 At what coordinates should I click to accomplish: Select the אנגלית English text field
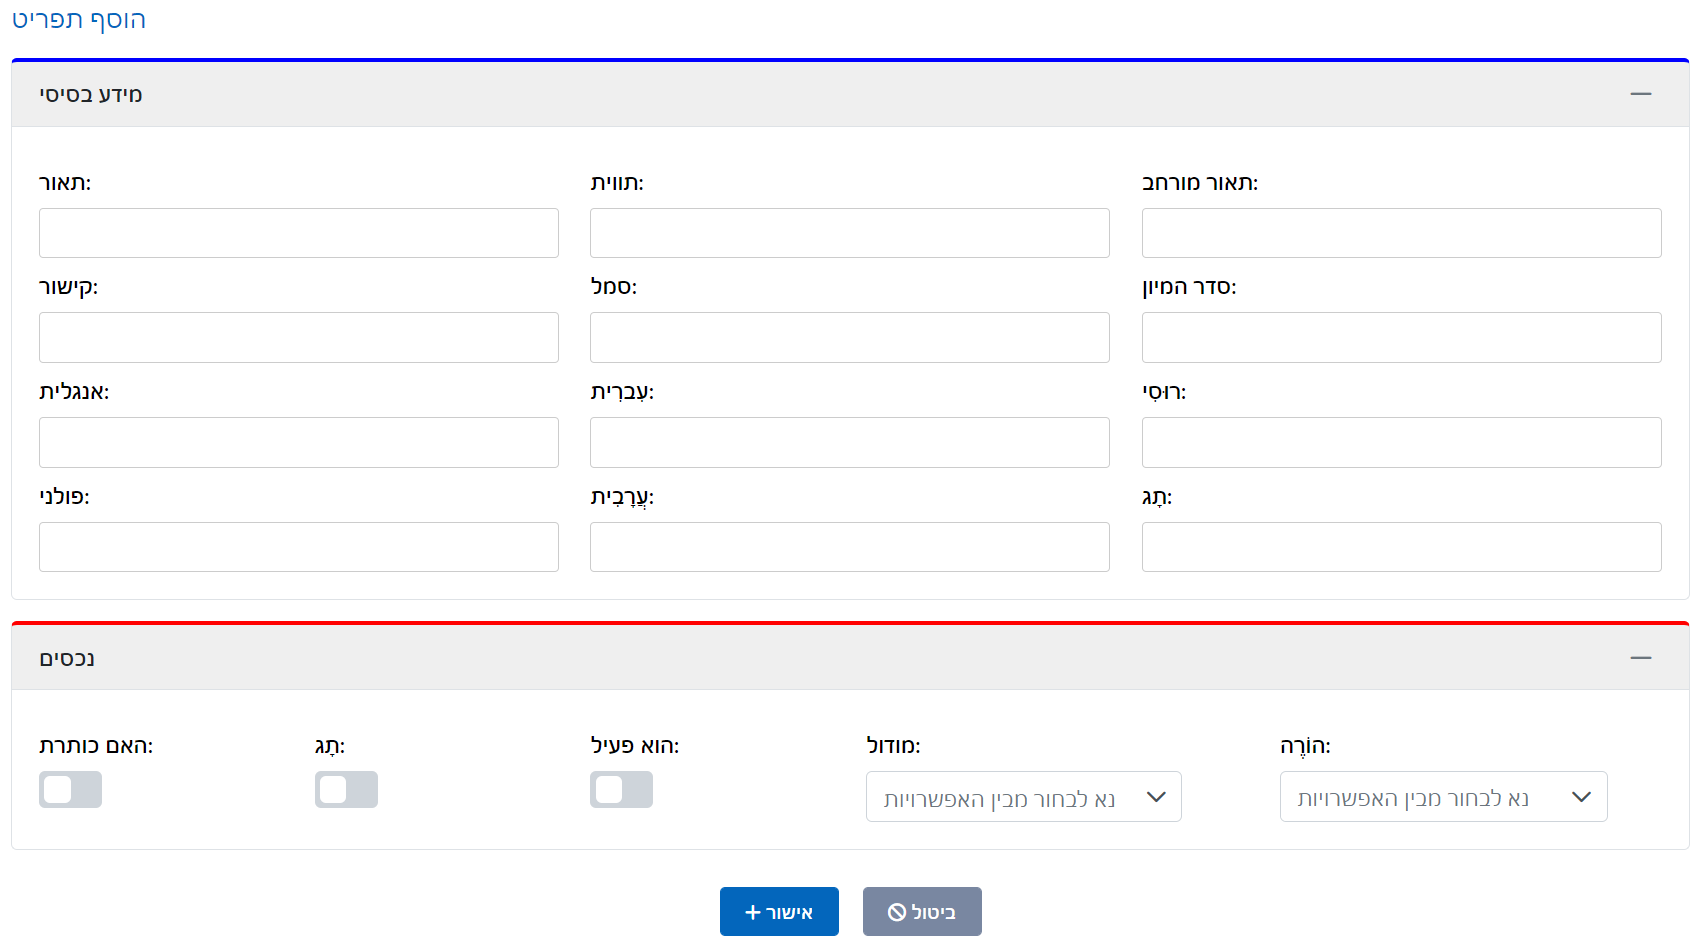tap(298, 442)
